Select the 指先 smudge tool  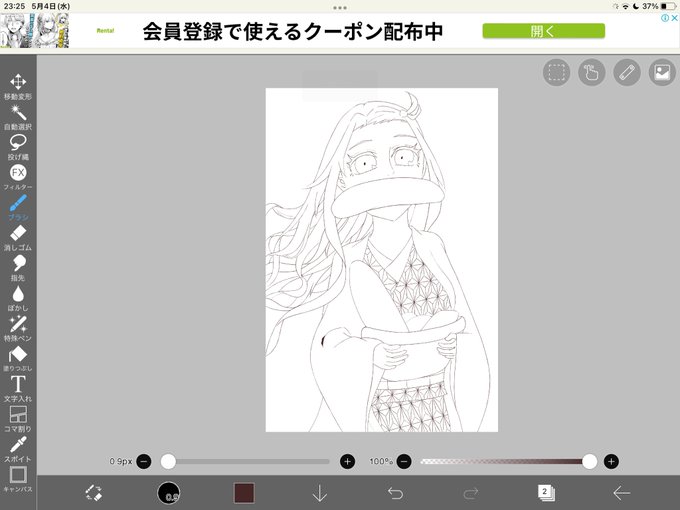point(18,268)
